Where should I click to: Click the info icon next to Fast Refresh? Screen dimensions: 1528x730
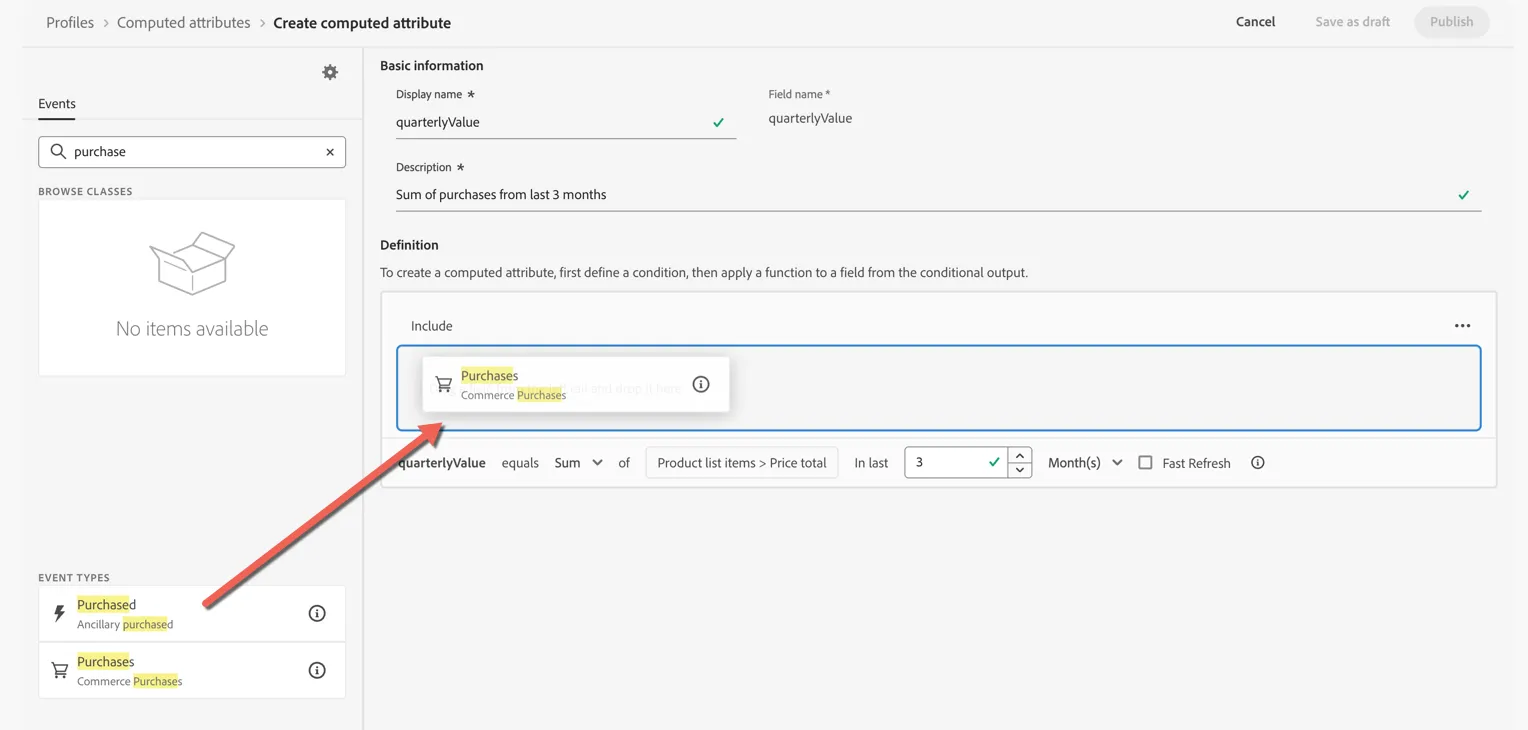[1258, 463]
